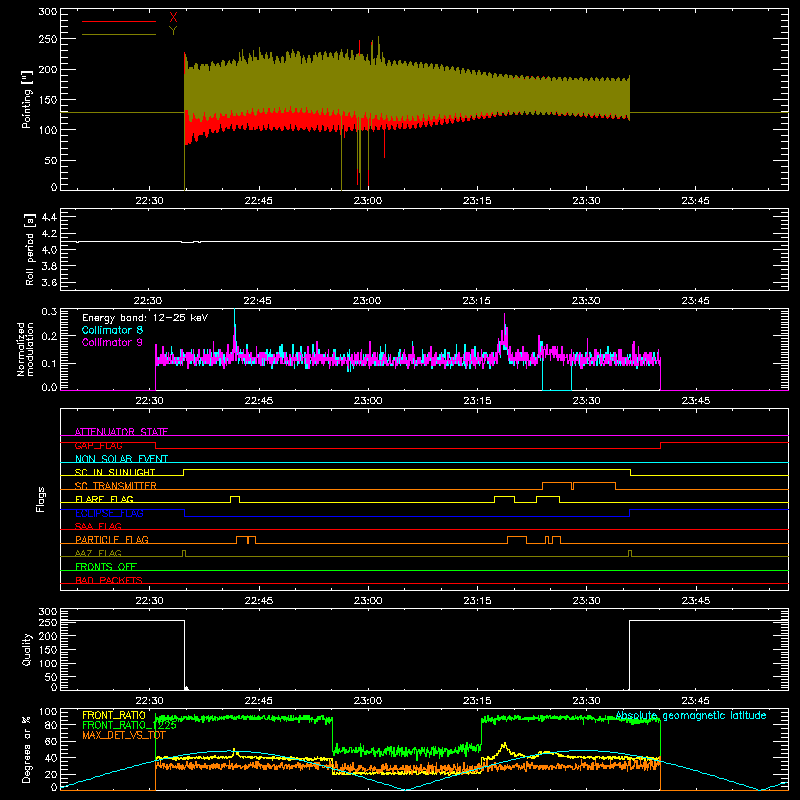This screenshot has height=800, width=800.
Task: Click the 23:30 tick under the modulation plot
Action: pyautogui.click(x=586, y=401)
